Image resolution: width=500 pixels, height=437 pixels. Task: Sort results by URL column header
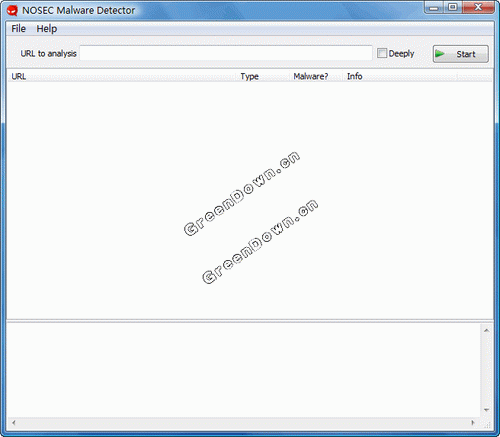pyautogui.click(x=123, y=76)
